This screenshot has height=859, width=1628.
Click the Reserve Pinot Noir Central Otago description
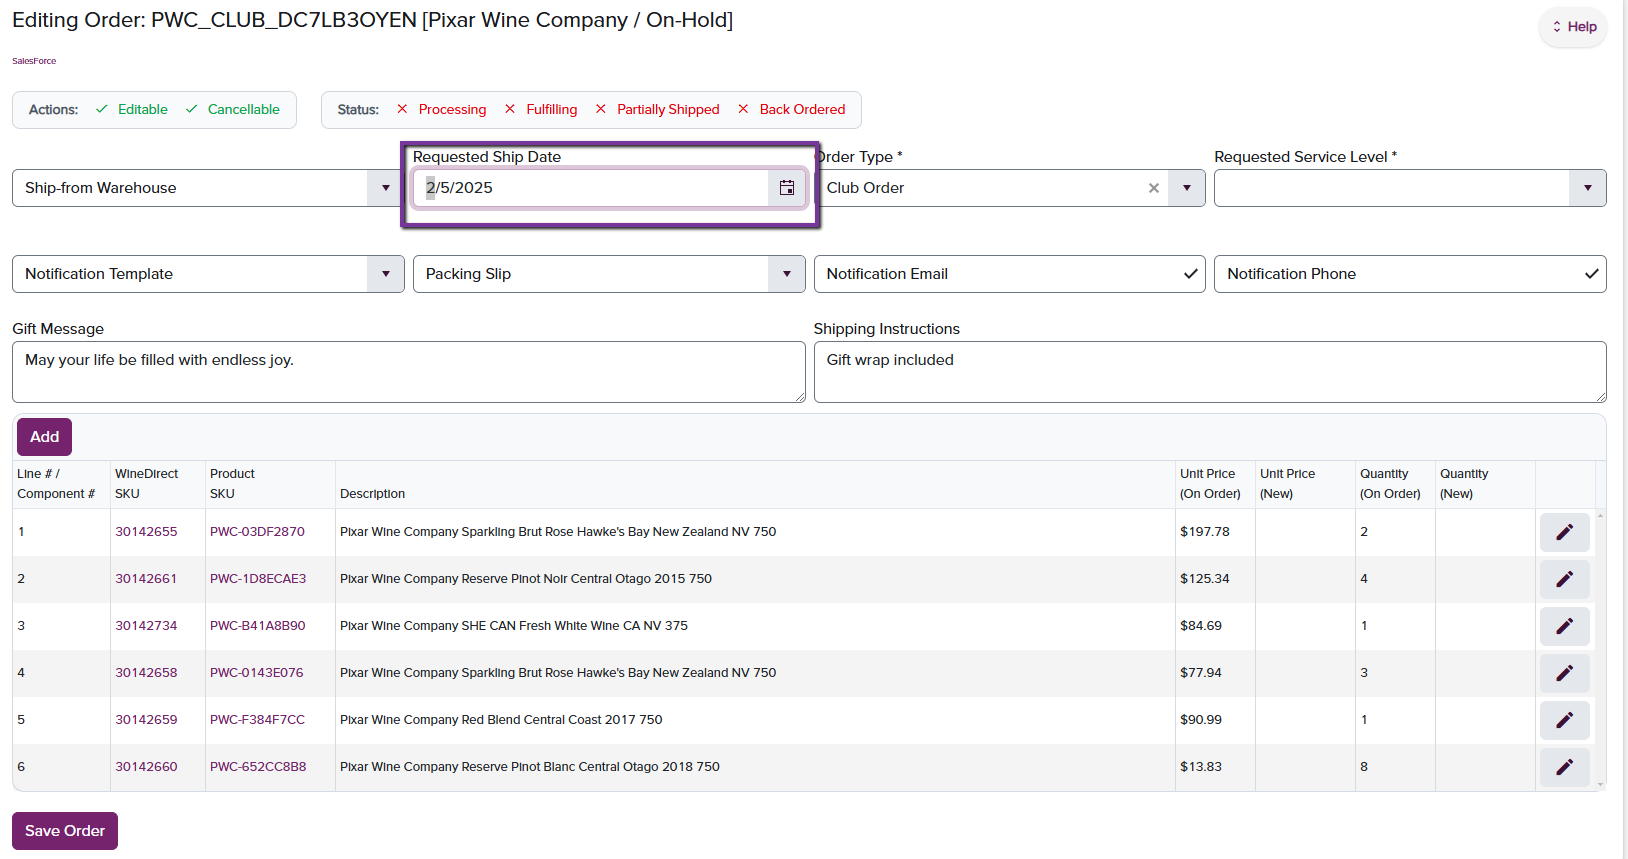point(526,579)
